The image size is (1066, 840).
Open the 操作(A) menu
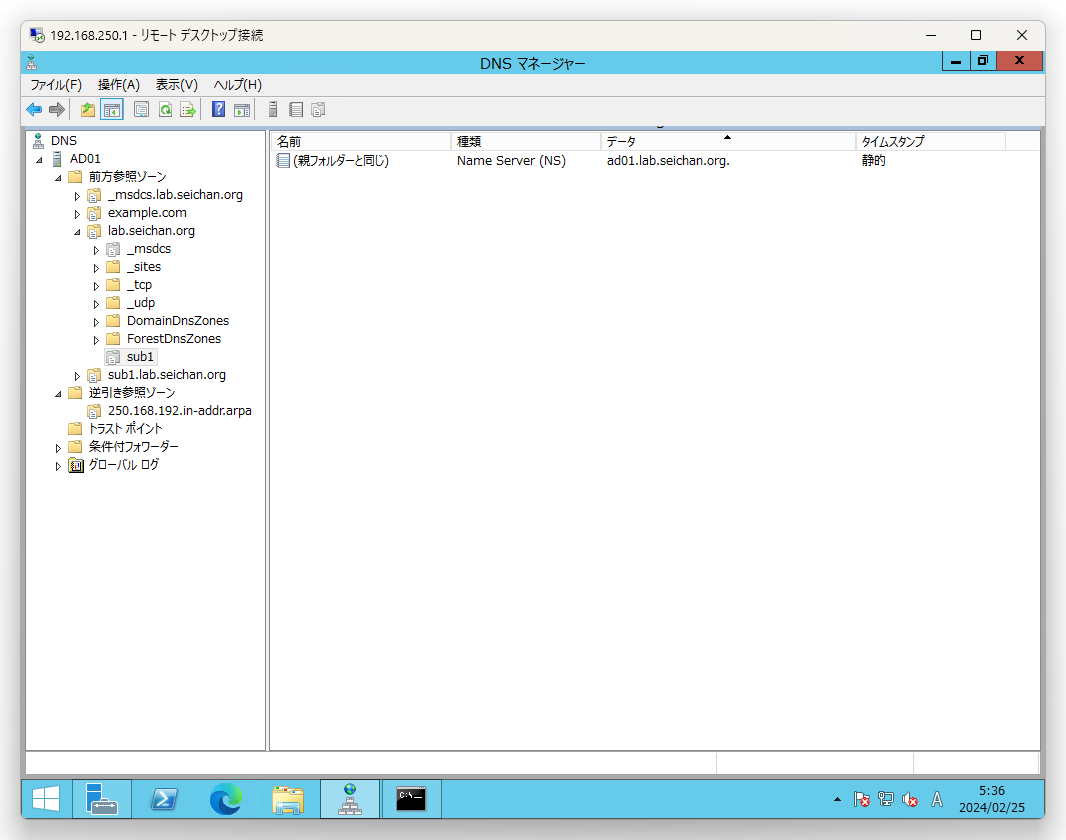[x=118, y=85]
